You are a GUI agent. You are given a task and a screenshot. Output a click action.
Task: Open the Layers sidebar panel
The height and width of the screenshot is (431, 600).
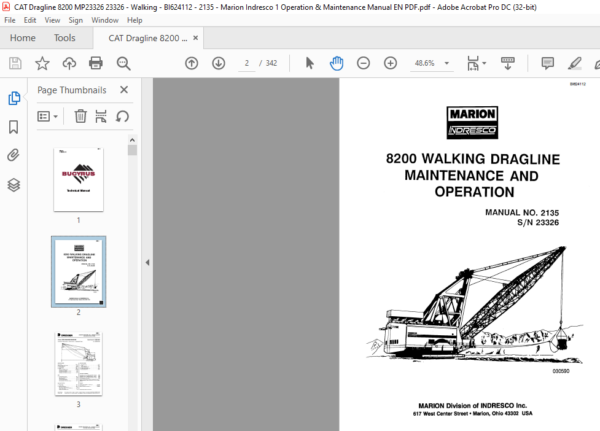coord(14,185)
